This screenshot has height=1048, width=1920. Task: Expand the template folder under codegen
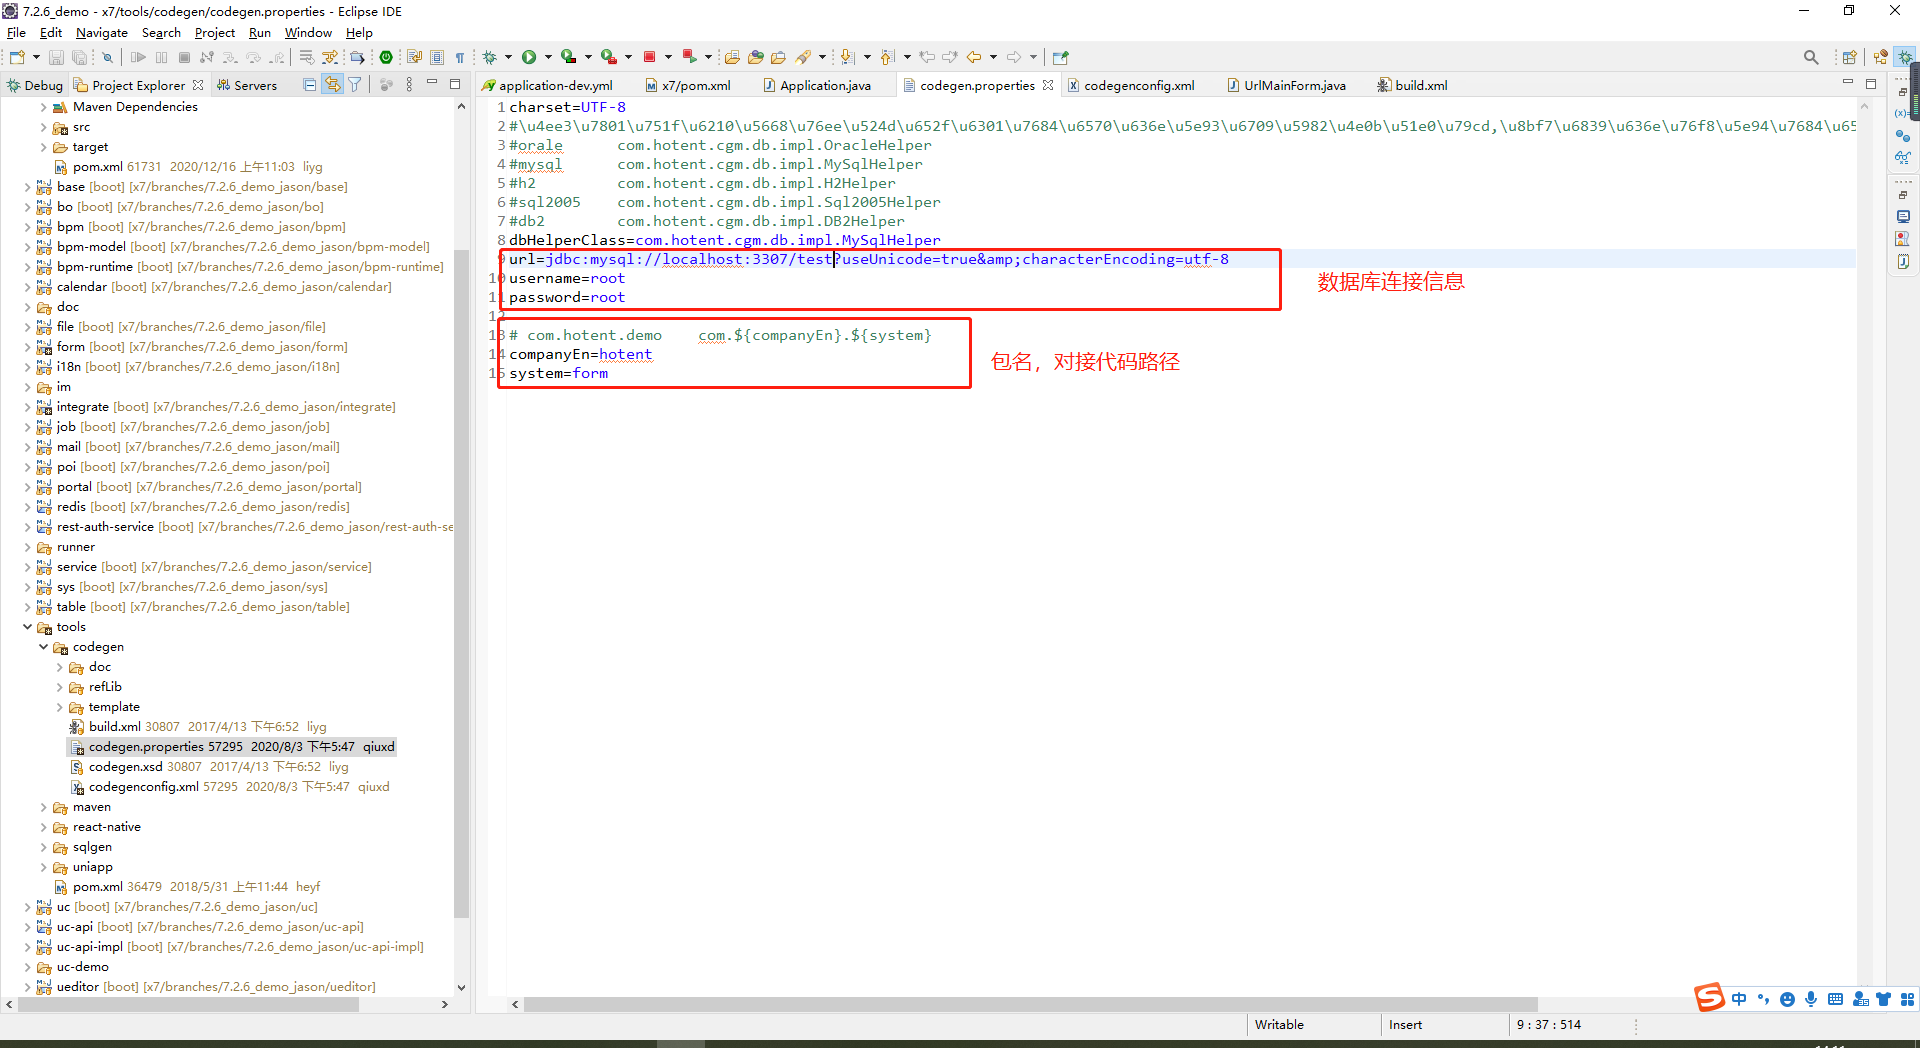click(x=59, y=707)
